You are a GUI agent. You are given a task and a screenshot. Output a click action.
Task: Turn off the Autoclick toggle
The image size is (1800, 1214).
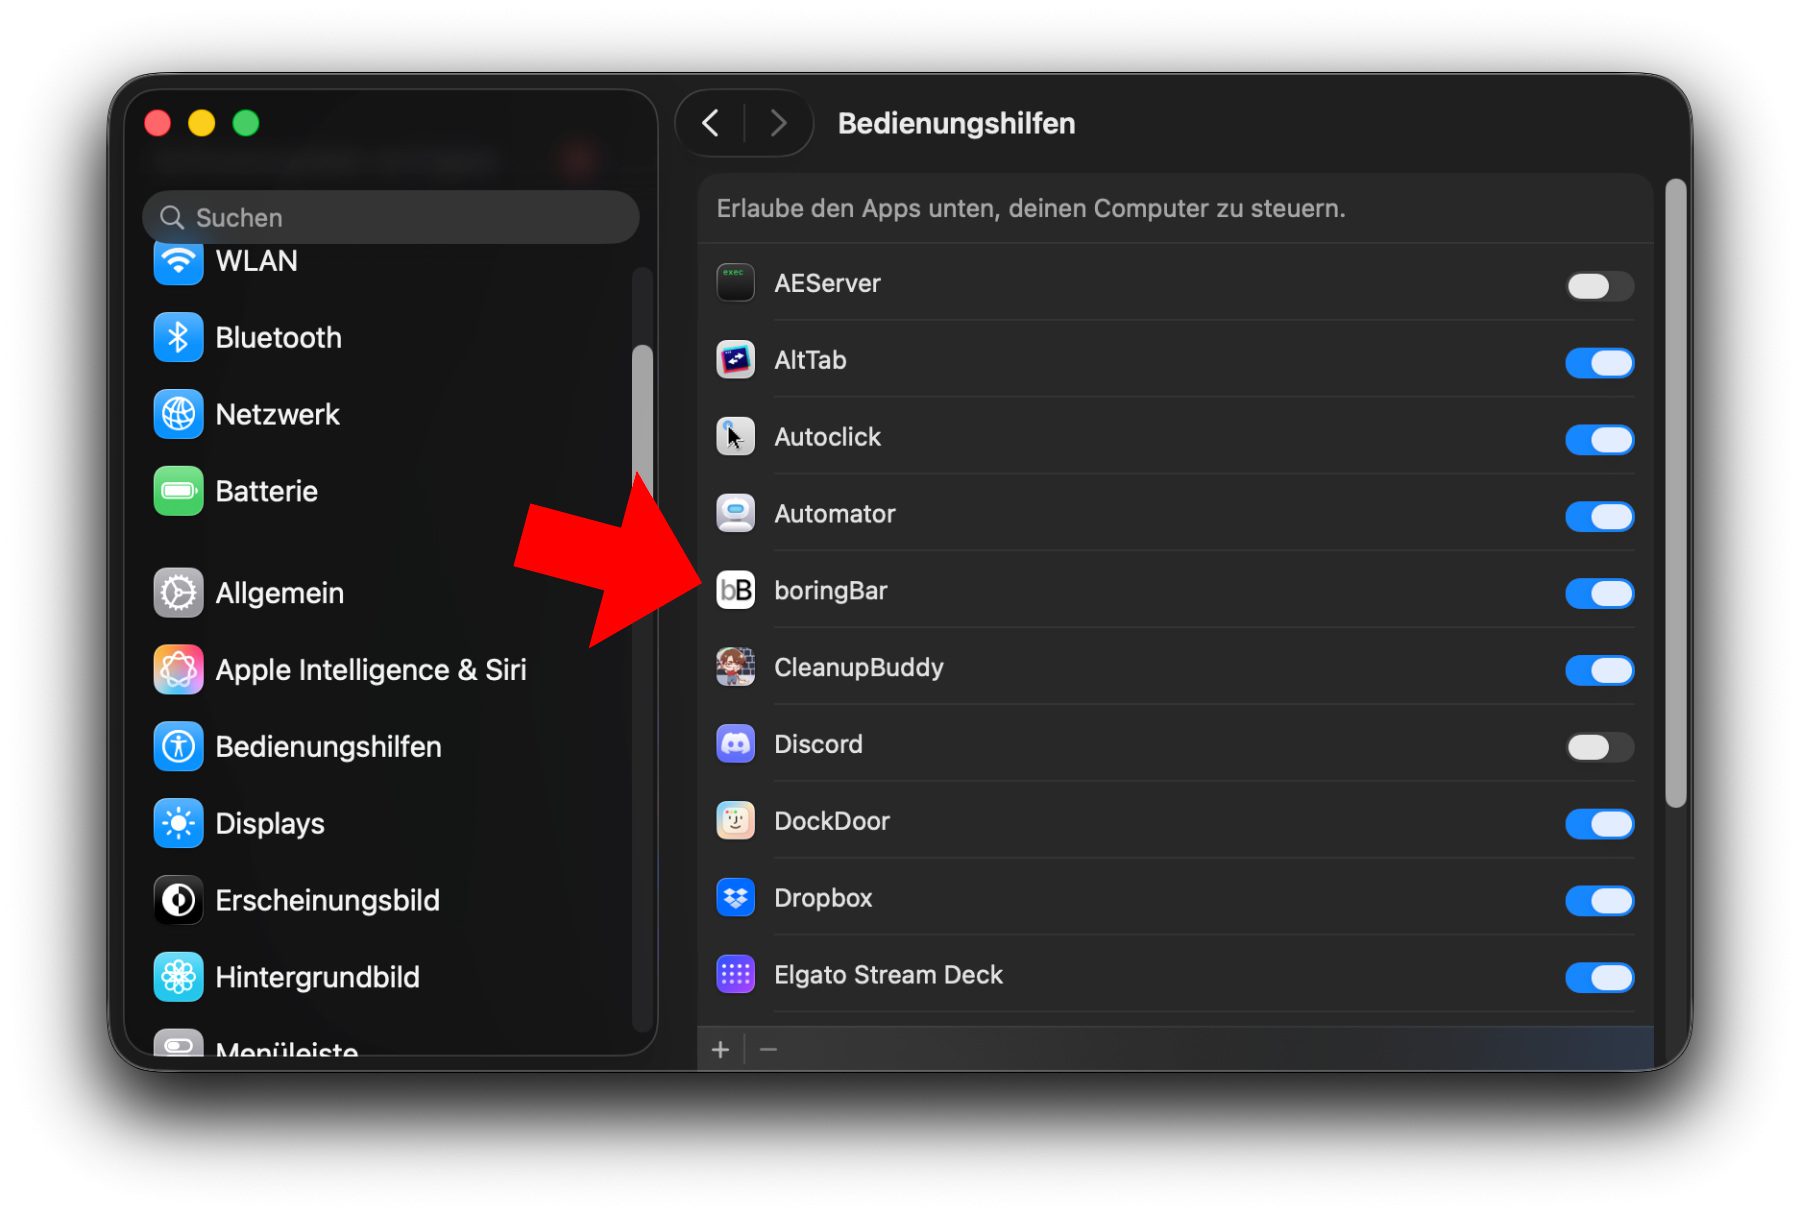coord(1600,440)
